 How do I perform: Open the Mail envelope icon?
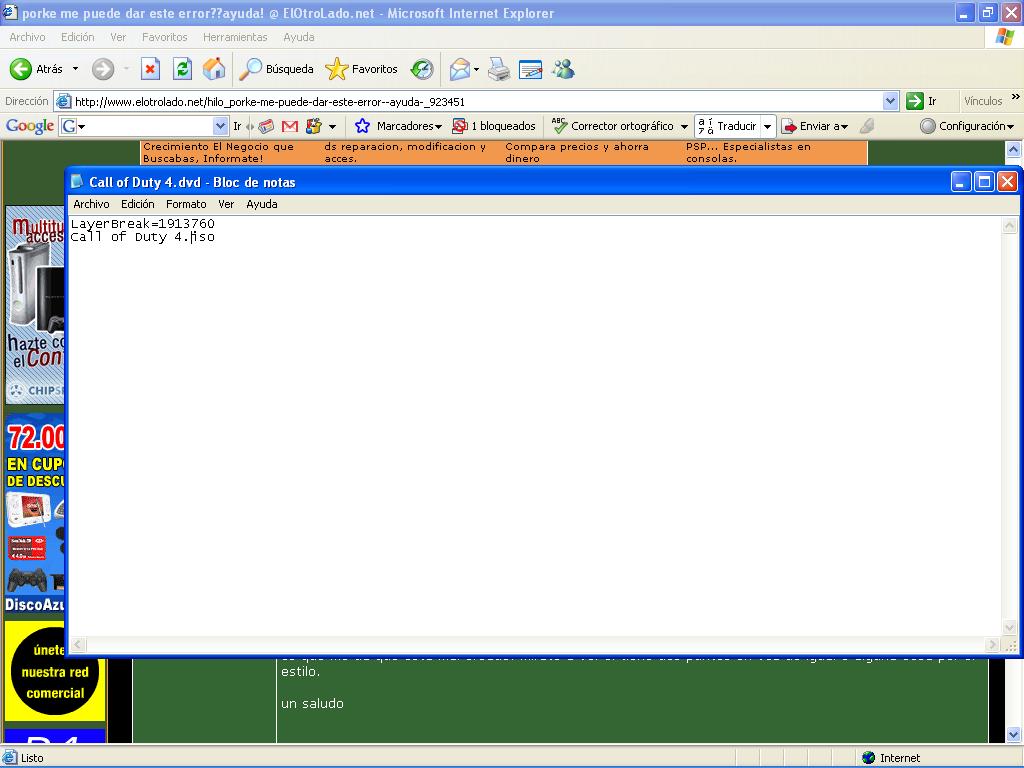pyautogui.click(x=460, y=69)
